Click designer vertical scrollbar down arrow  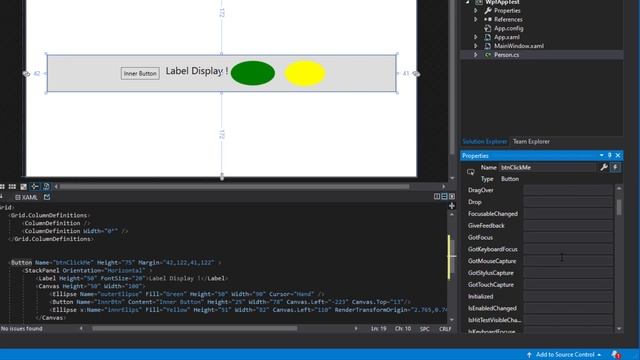point(451,178)
